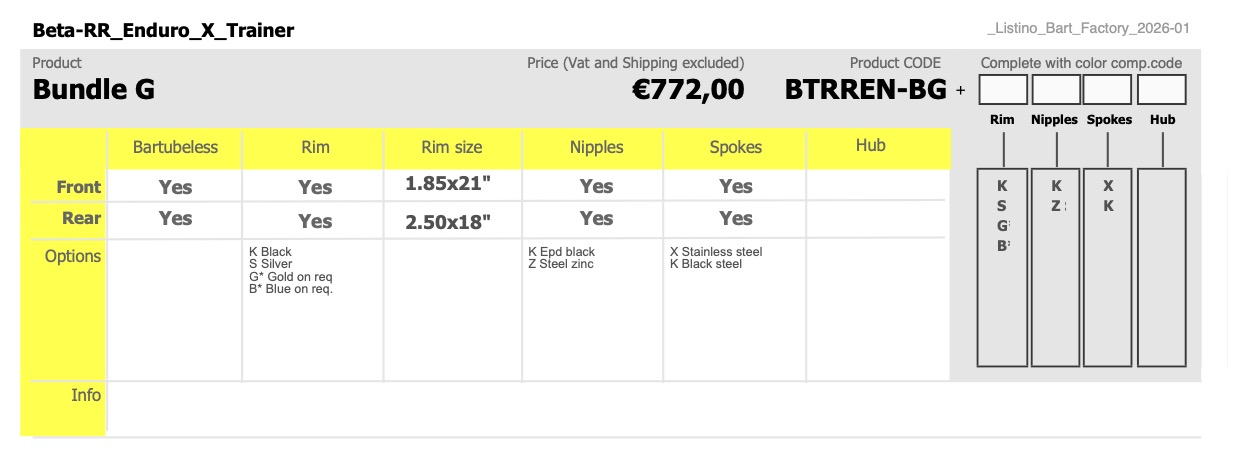Click the Hub column header cell
1239x472 pixels.
[871, 147]
